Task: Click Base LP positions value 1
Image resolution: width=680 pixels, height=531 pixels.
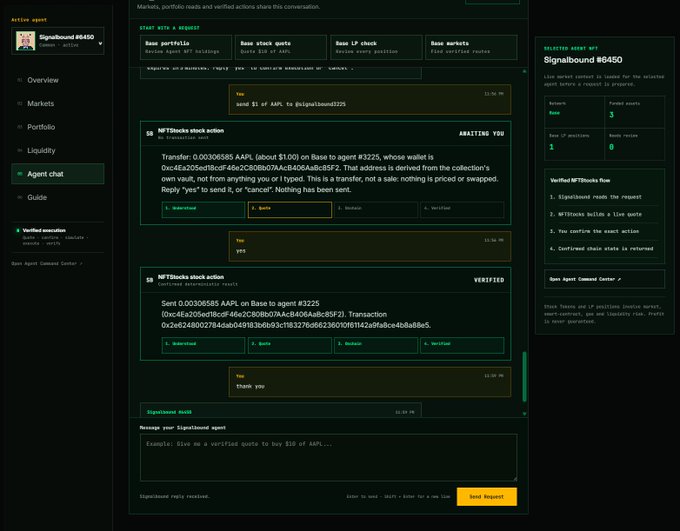Action: tap(552, 147)
